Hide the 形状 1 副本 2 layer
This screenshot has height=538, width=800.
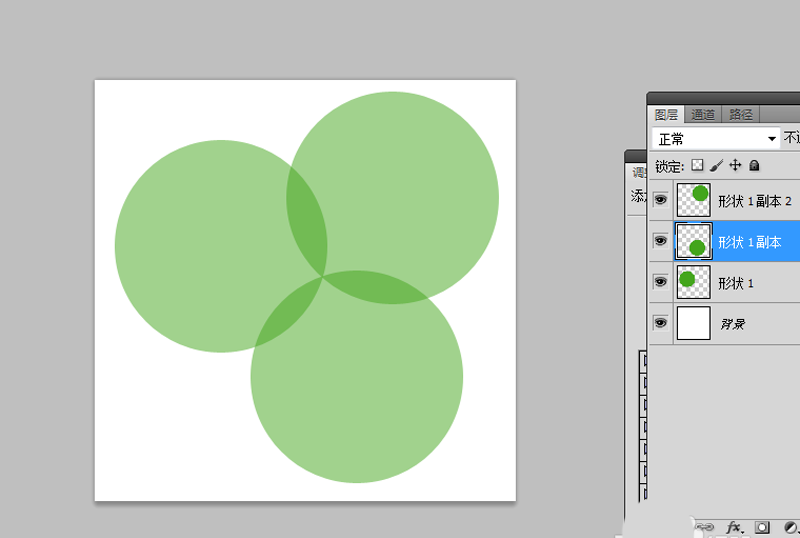coord(660,200)
